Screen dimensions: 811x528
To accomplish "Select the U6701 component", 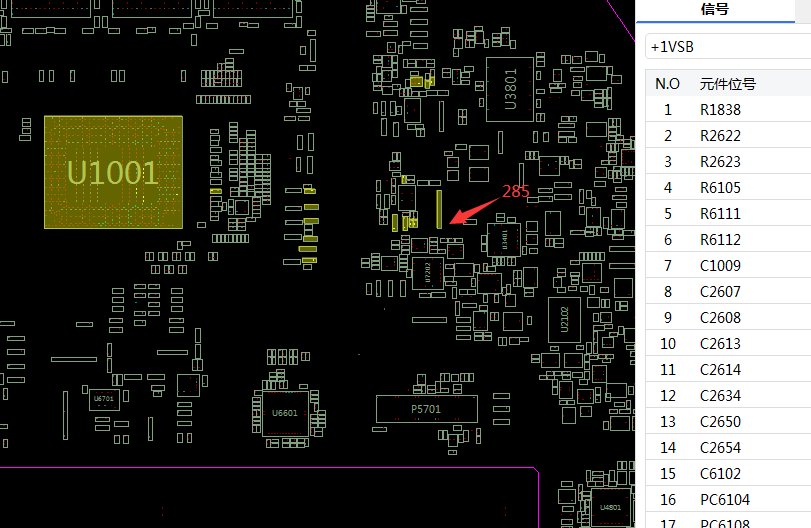I will (103, 399).
